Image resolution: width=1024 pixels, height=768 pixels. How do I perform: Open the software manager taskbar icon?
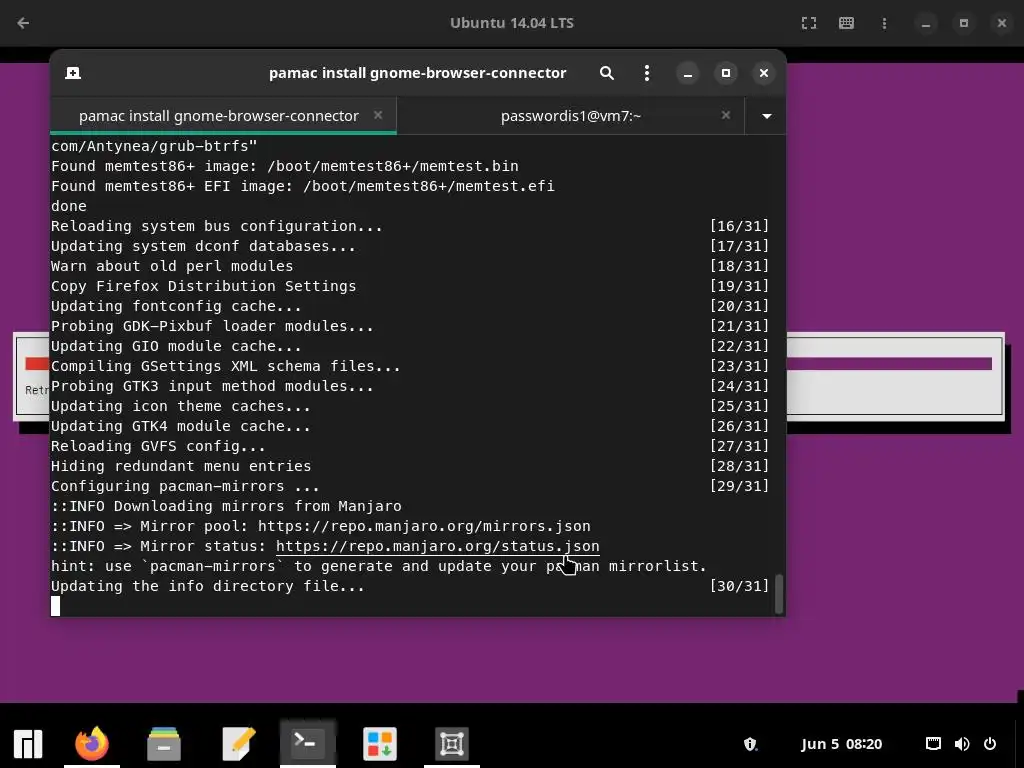pyautogui.click(x=379, y=743)
